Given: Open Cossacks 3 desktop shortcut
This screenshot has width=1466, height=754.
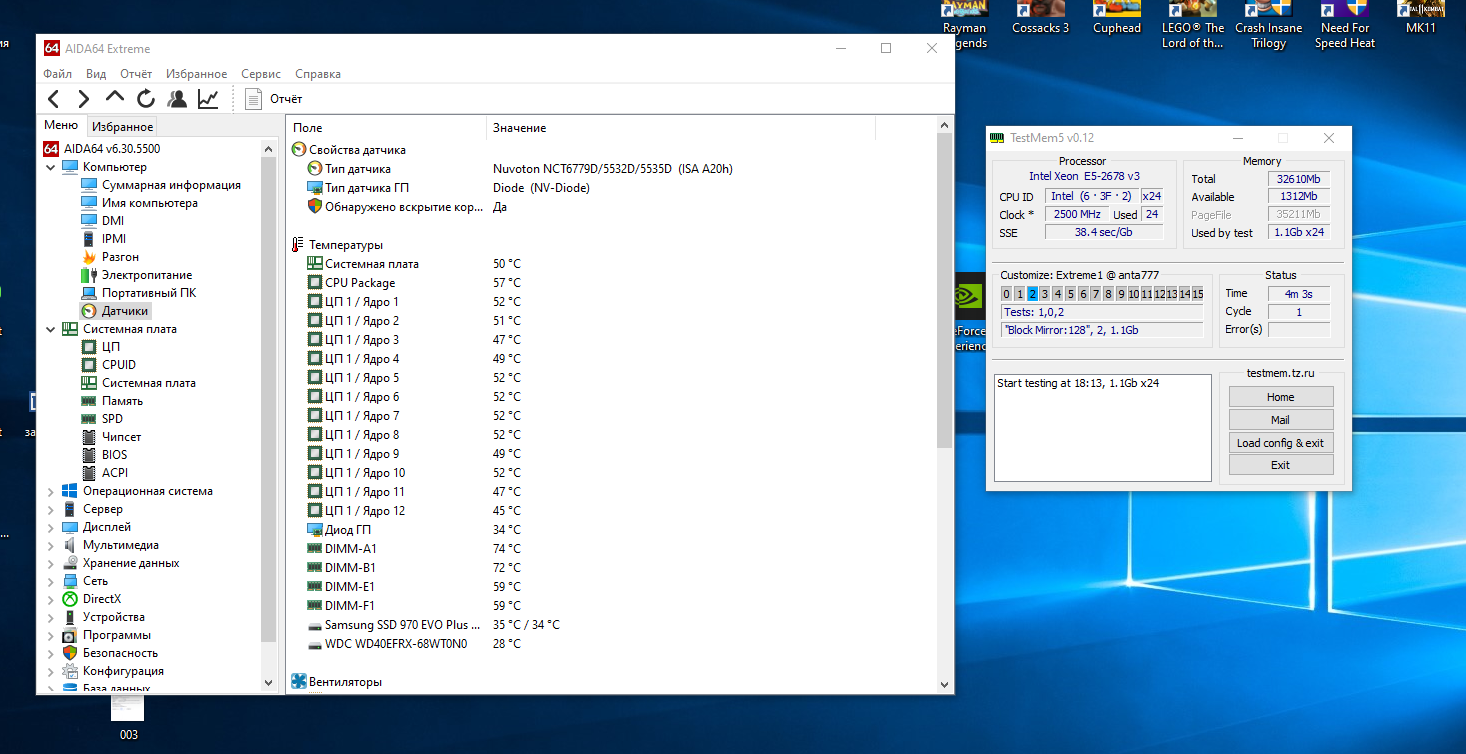Looking at the screenshot, I should tap(1041, 20).
